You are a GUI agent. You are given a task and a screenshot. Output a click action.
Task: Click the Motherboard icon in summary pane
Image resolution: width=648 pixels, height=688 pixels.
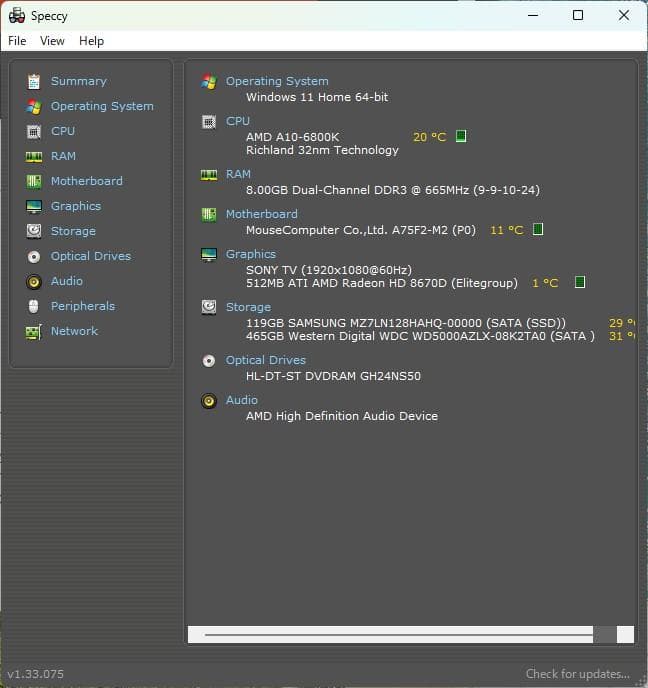[x=209, y=215]
